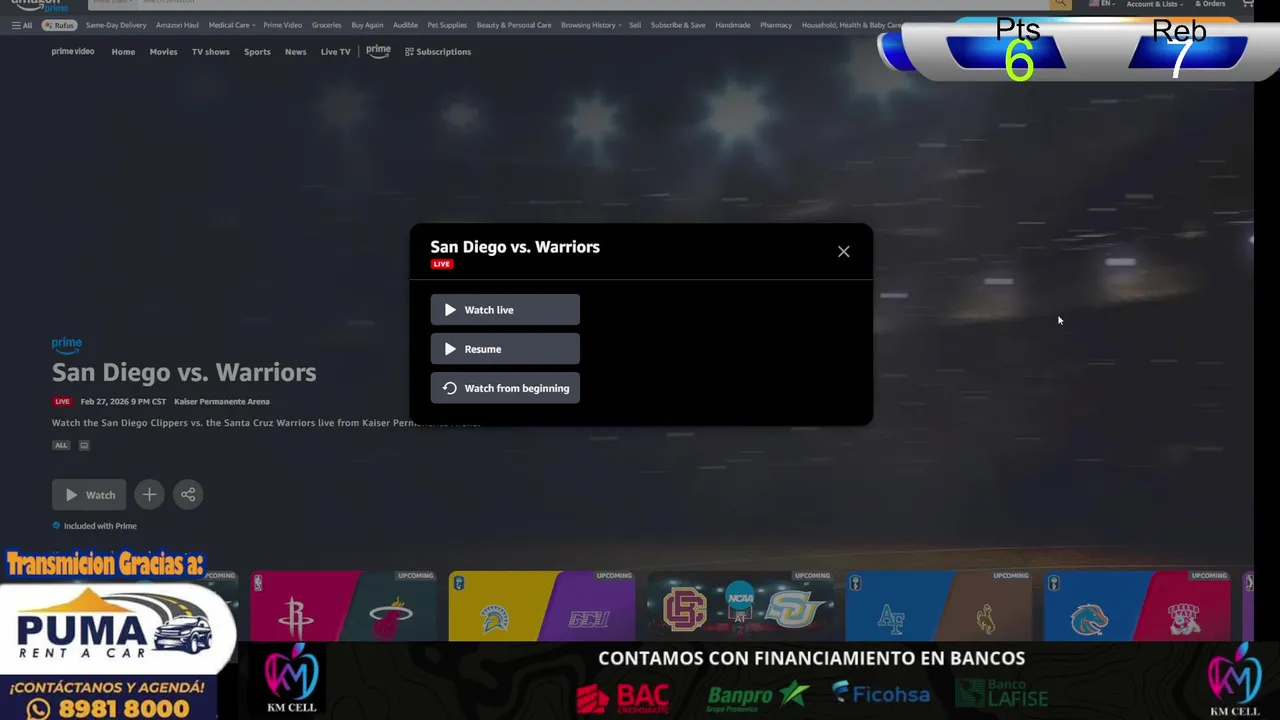Click the subtitles CC badge icon
The width and height of the screenshot is (1280, 720).
pos(84,445)
